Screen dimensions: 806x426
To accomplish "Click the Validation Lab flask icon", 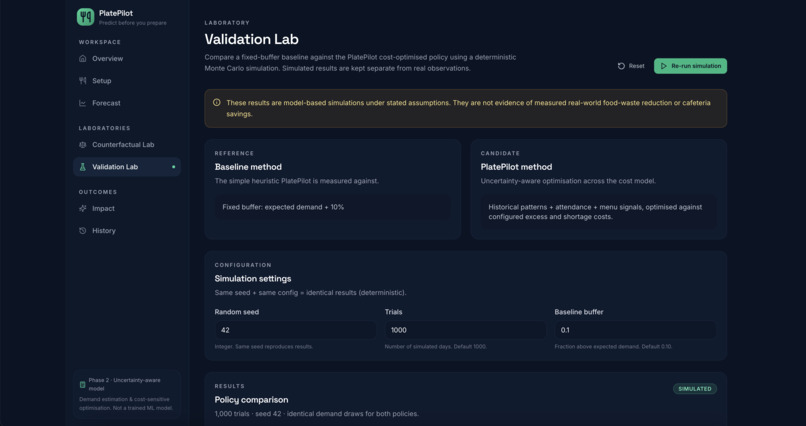I will click(83, 167).
